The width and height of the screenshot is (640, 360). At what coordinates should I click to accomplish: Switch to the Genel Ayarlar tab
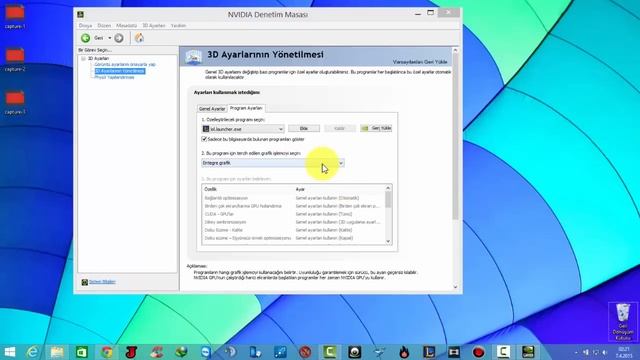(x=212, y=109)
